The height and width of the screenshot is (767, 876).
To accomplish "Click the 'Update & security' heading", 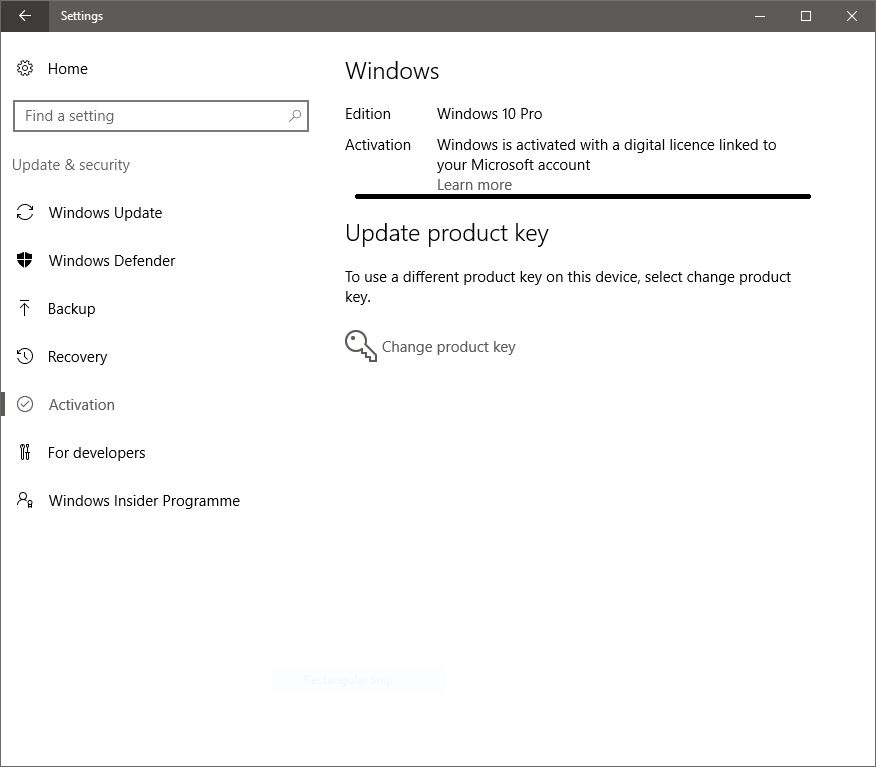I will coord(71,165).
